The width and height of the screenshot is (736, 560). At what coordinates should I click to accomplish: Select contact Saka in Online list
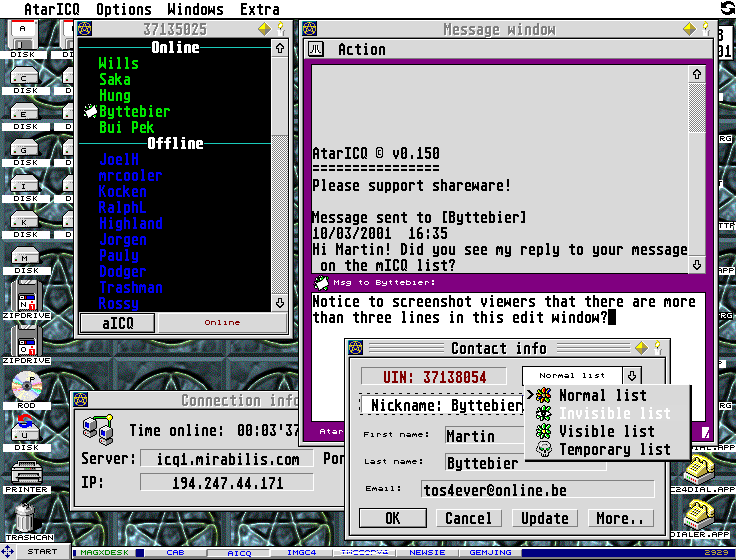coord(115,79)
